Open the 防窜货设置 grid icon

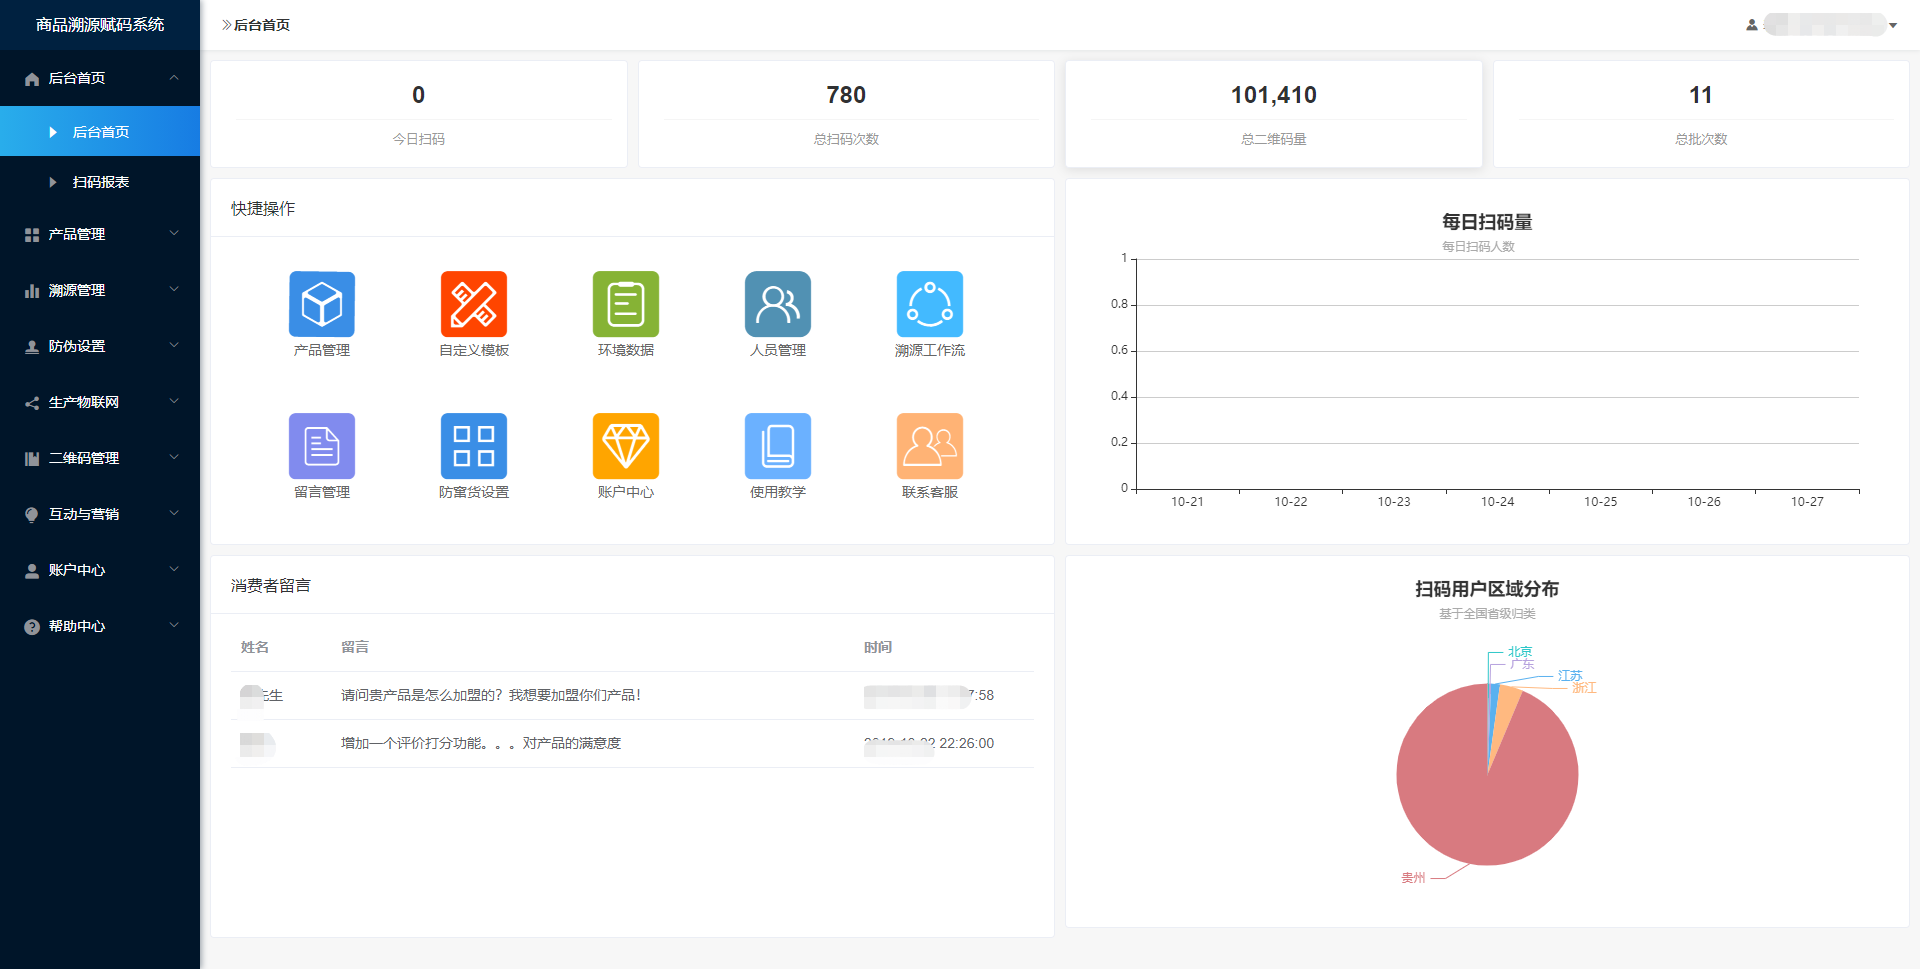pos(473,446)
